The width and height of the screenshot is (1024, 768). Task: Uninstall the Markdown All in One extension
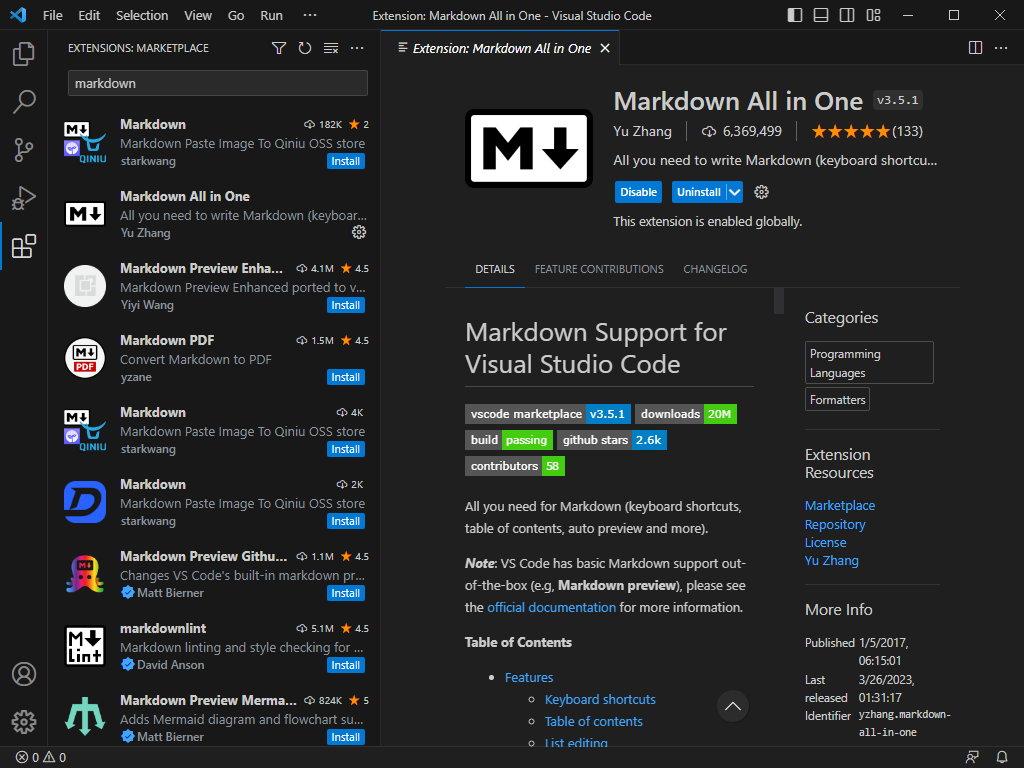click(699, 192)
